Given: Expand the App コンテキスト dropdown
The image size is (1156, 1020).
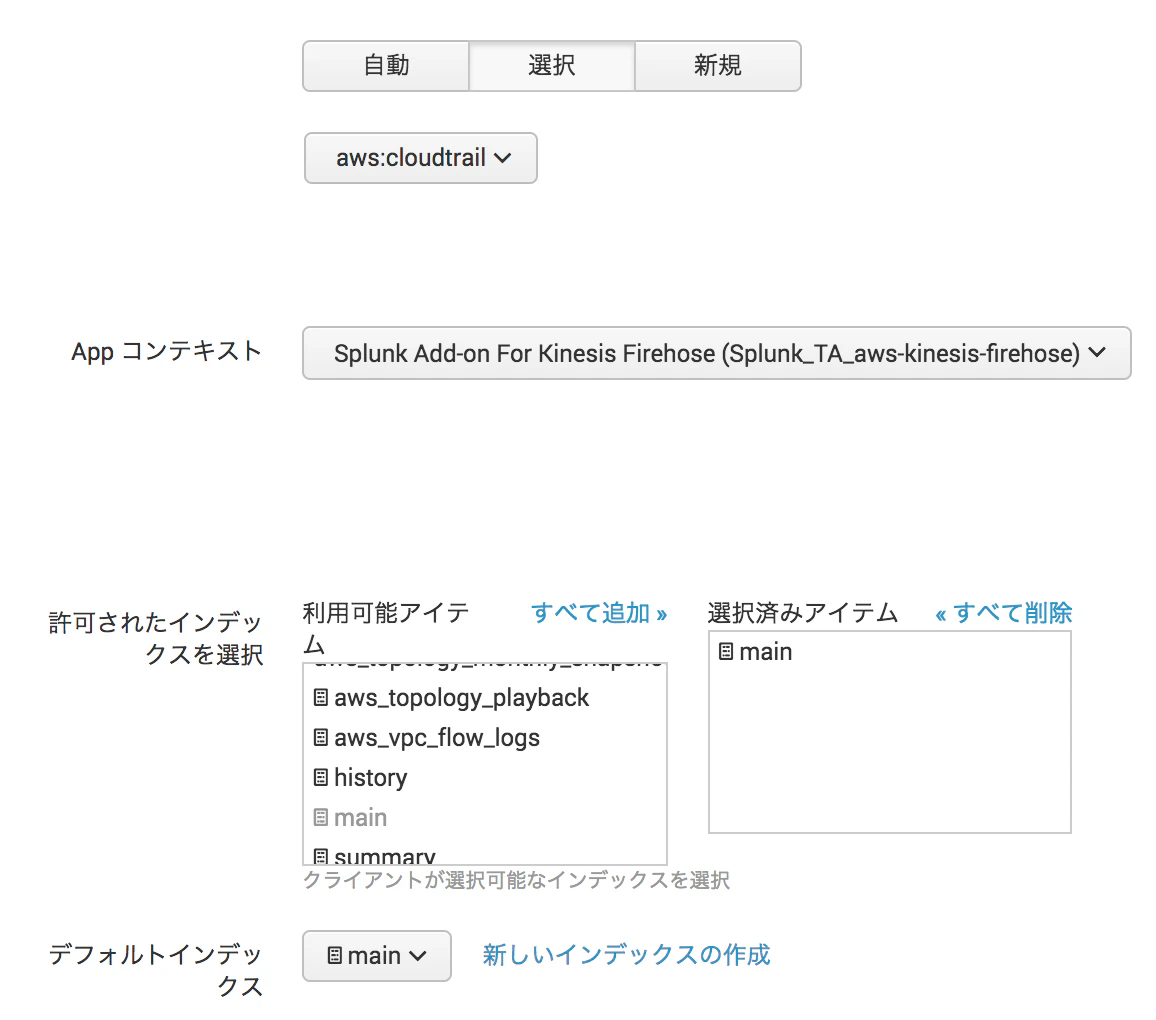Looking at the screenshot, I should [716, 353].
